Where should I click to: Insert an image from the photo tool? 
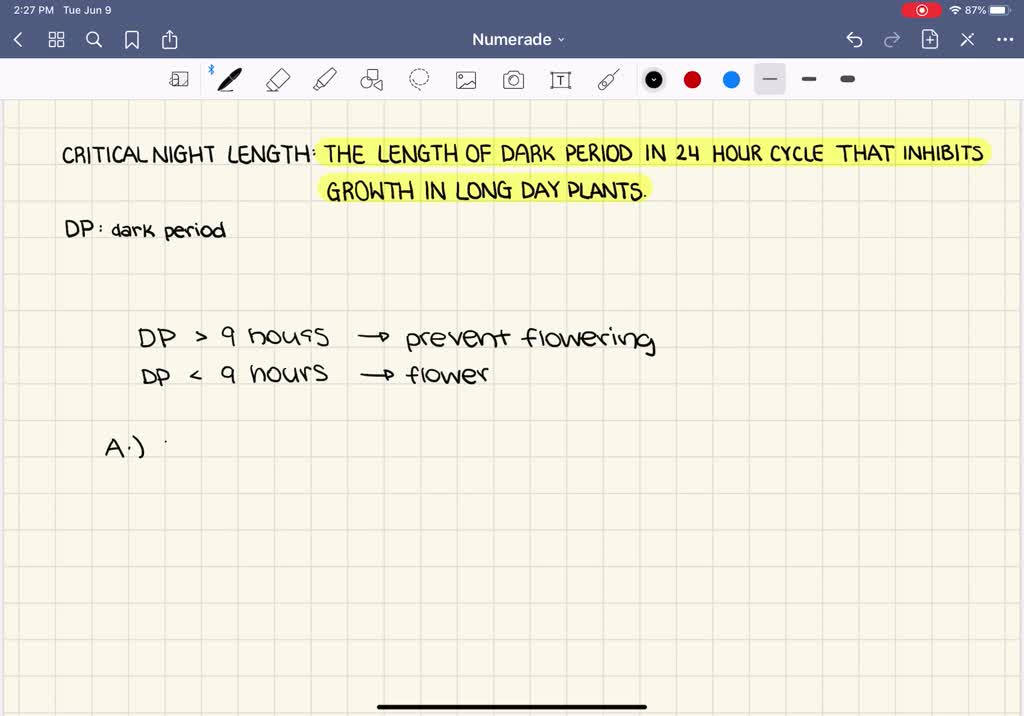point(466,79)
